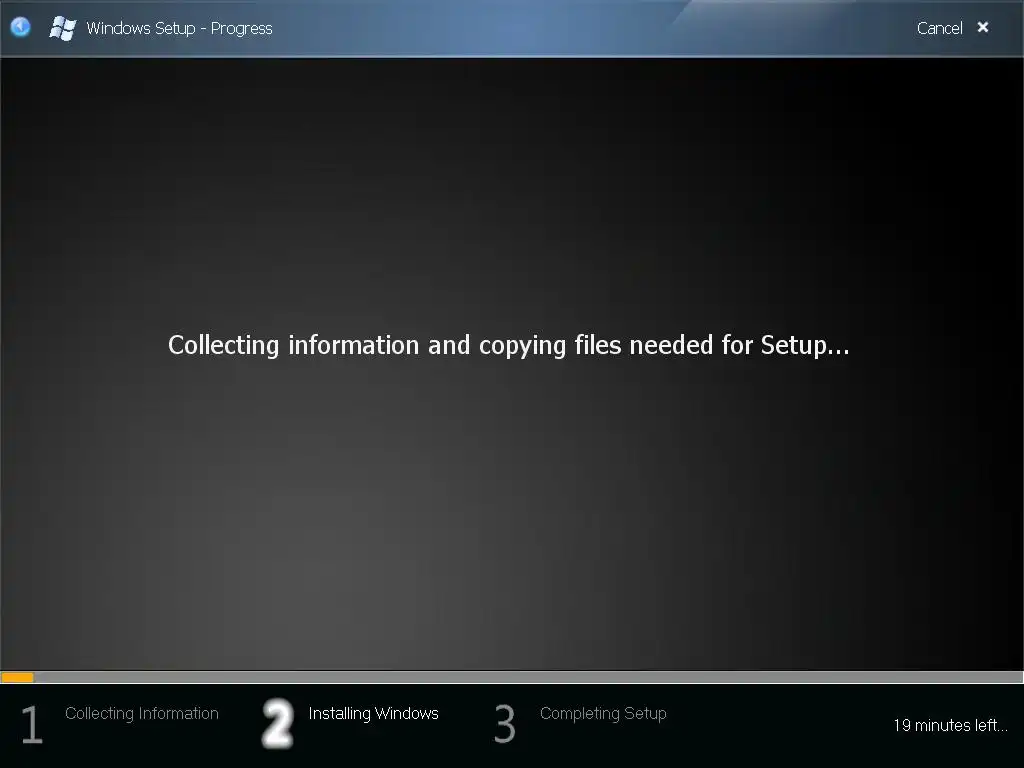Click the number 1 step indicator
The image size is (1024, 768).
pos(31,724)
